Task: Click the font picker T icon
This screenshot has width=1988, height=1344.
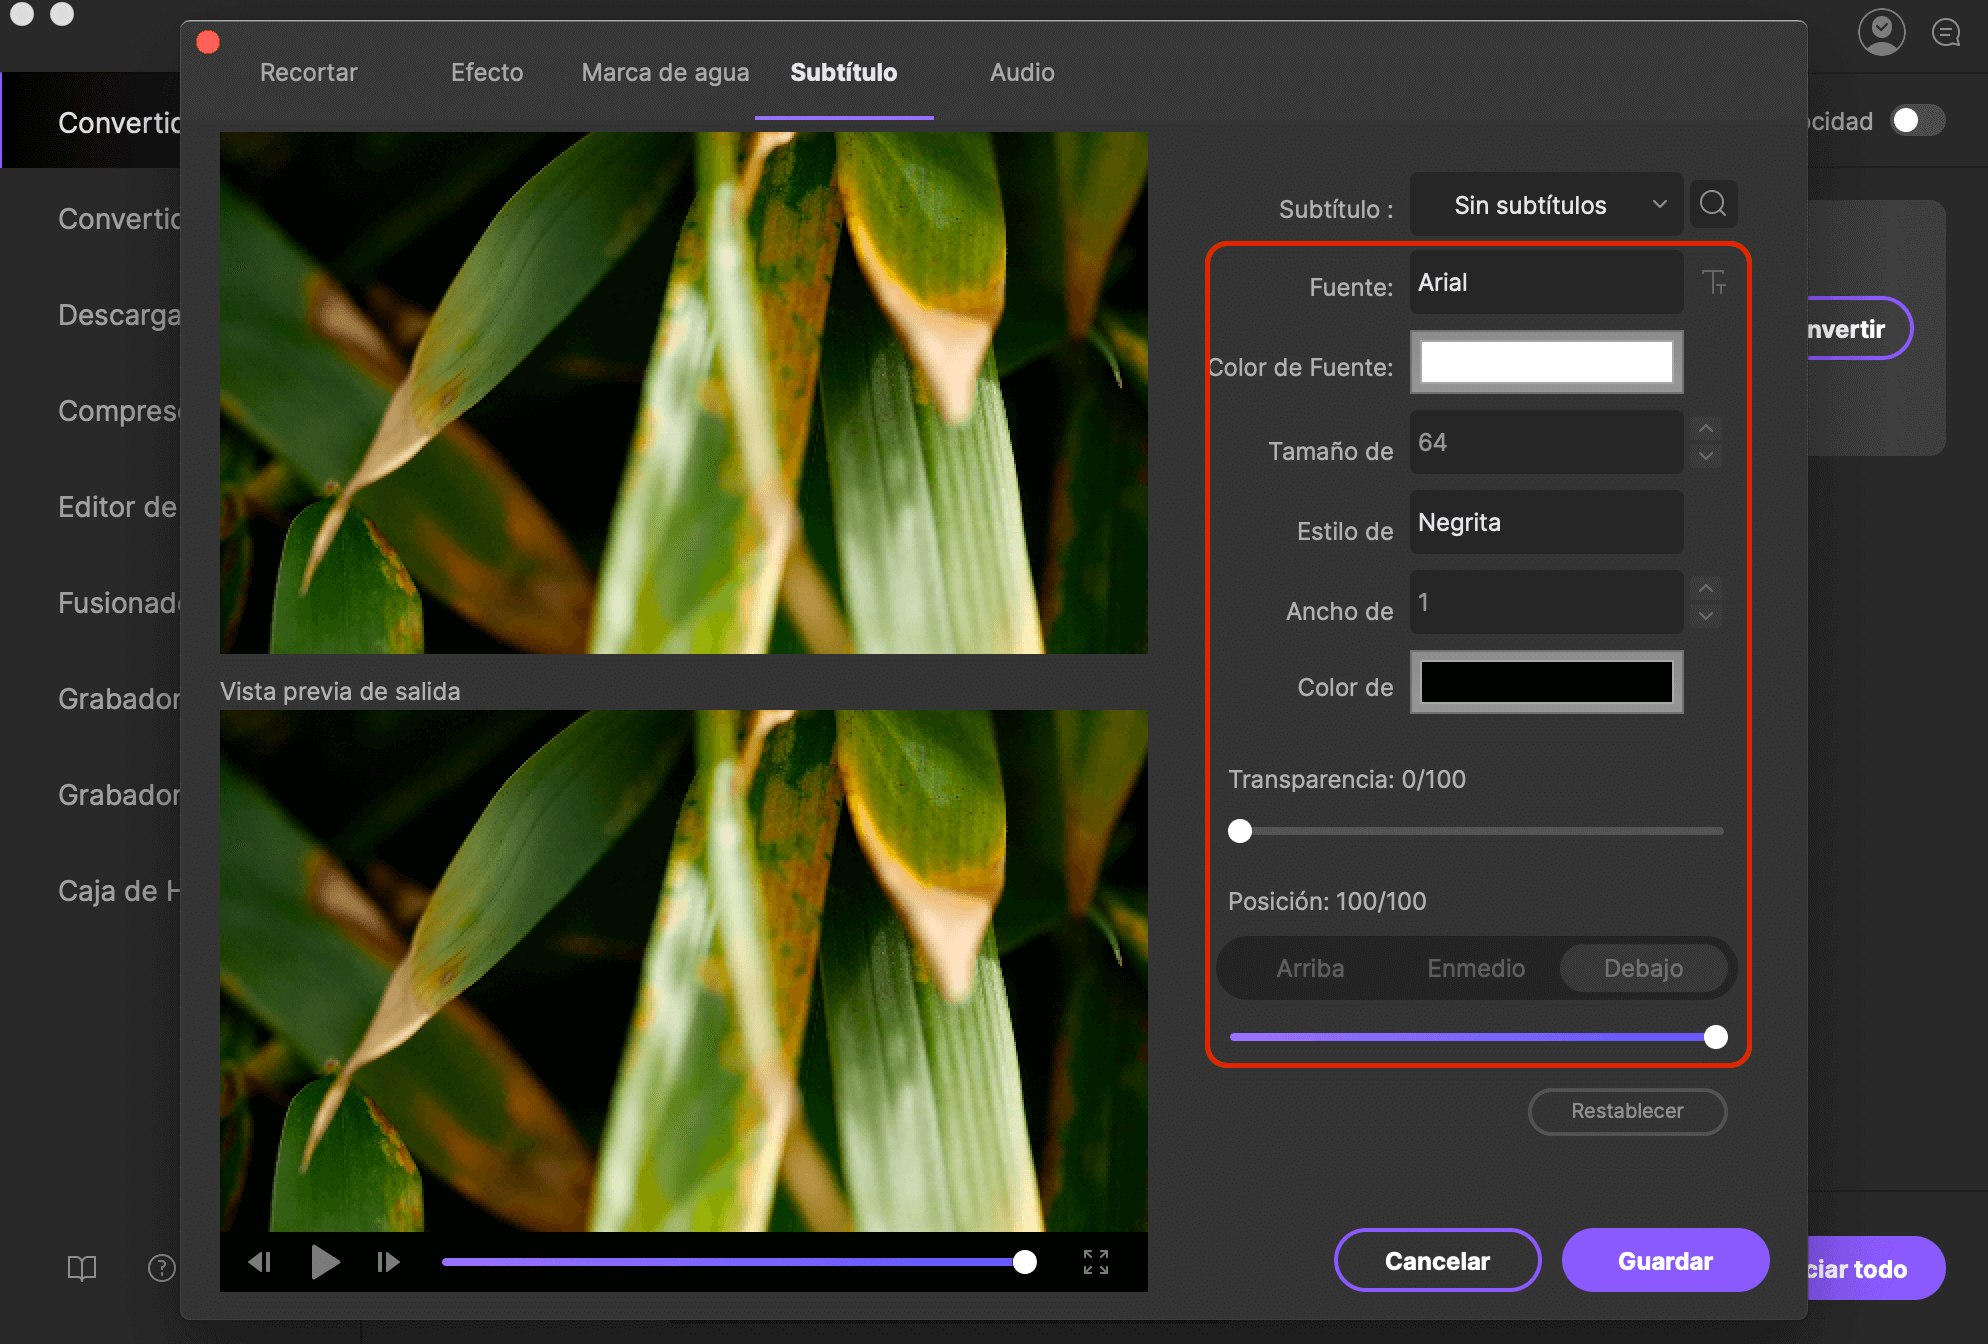Action: [1714, 283]
